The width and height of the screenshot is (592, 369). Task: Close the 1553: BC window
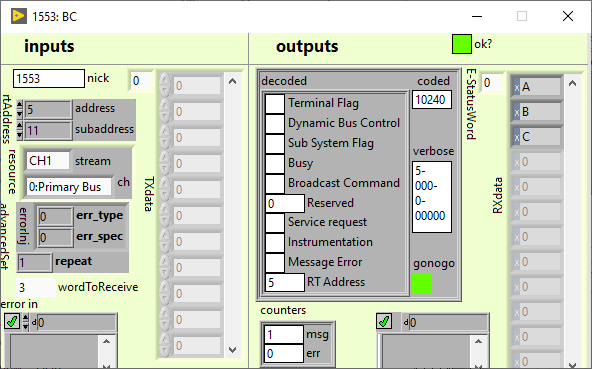[568, 16]
